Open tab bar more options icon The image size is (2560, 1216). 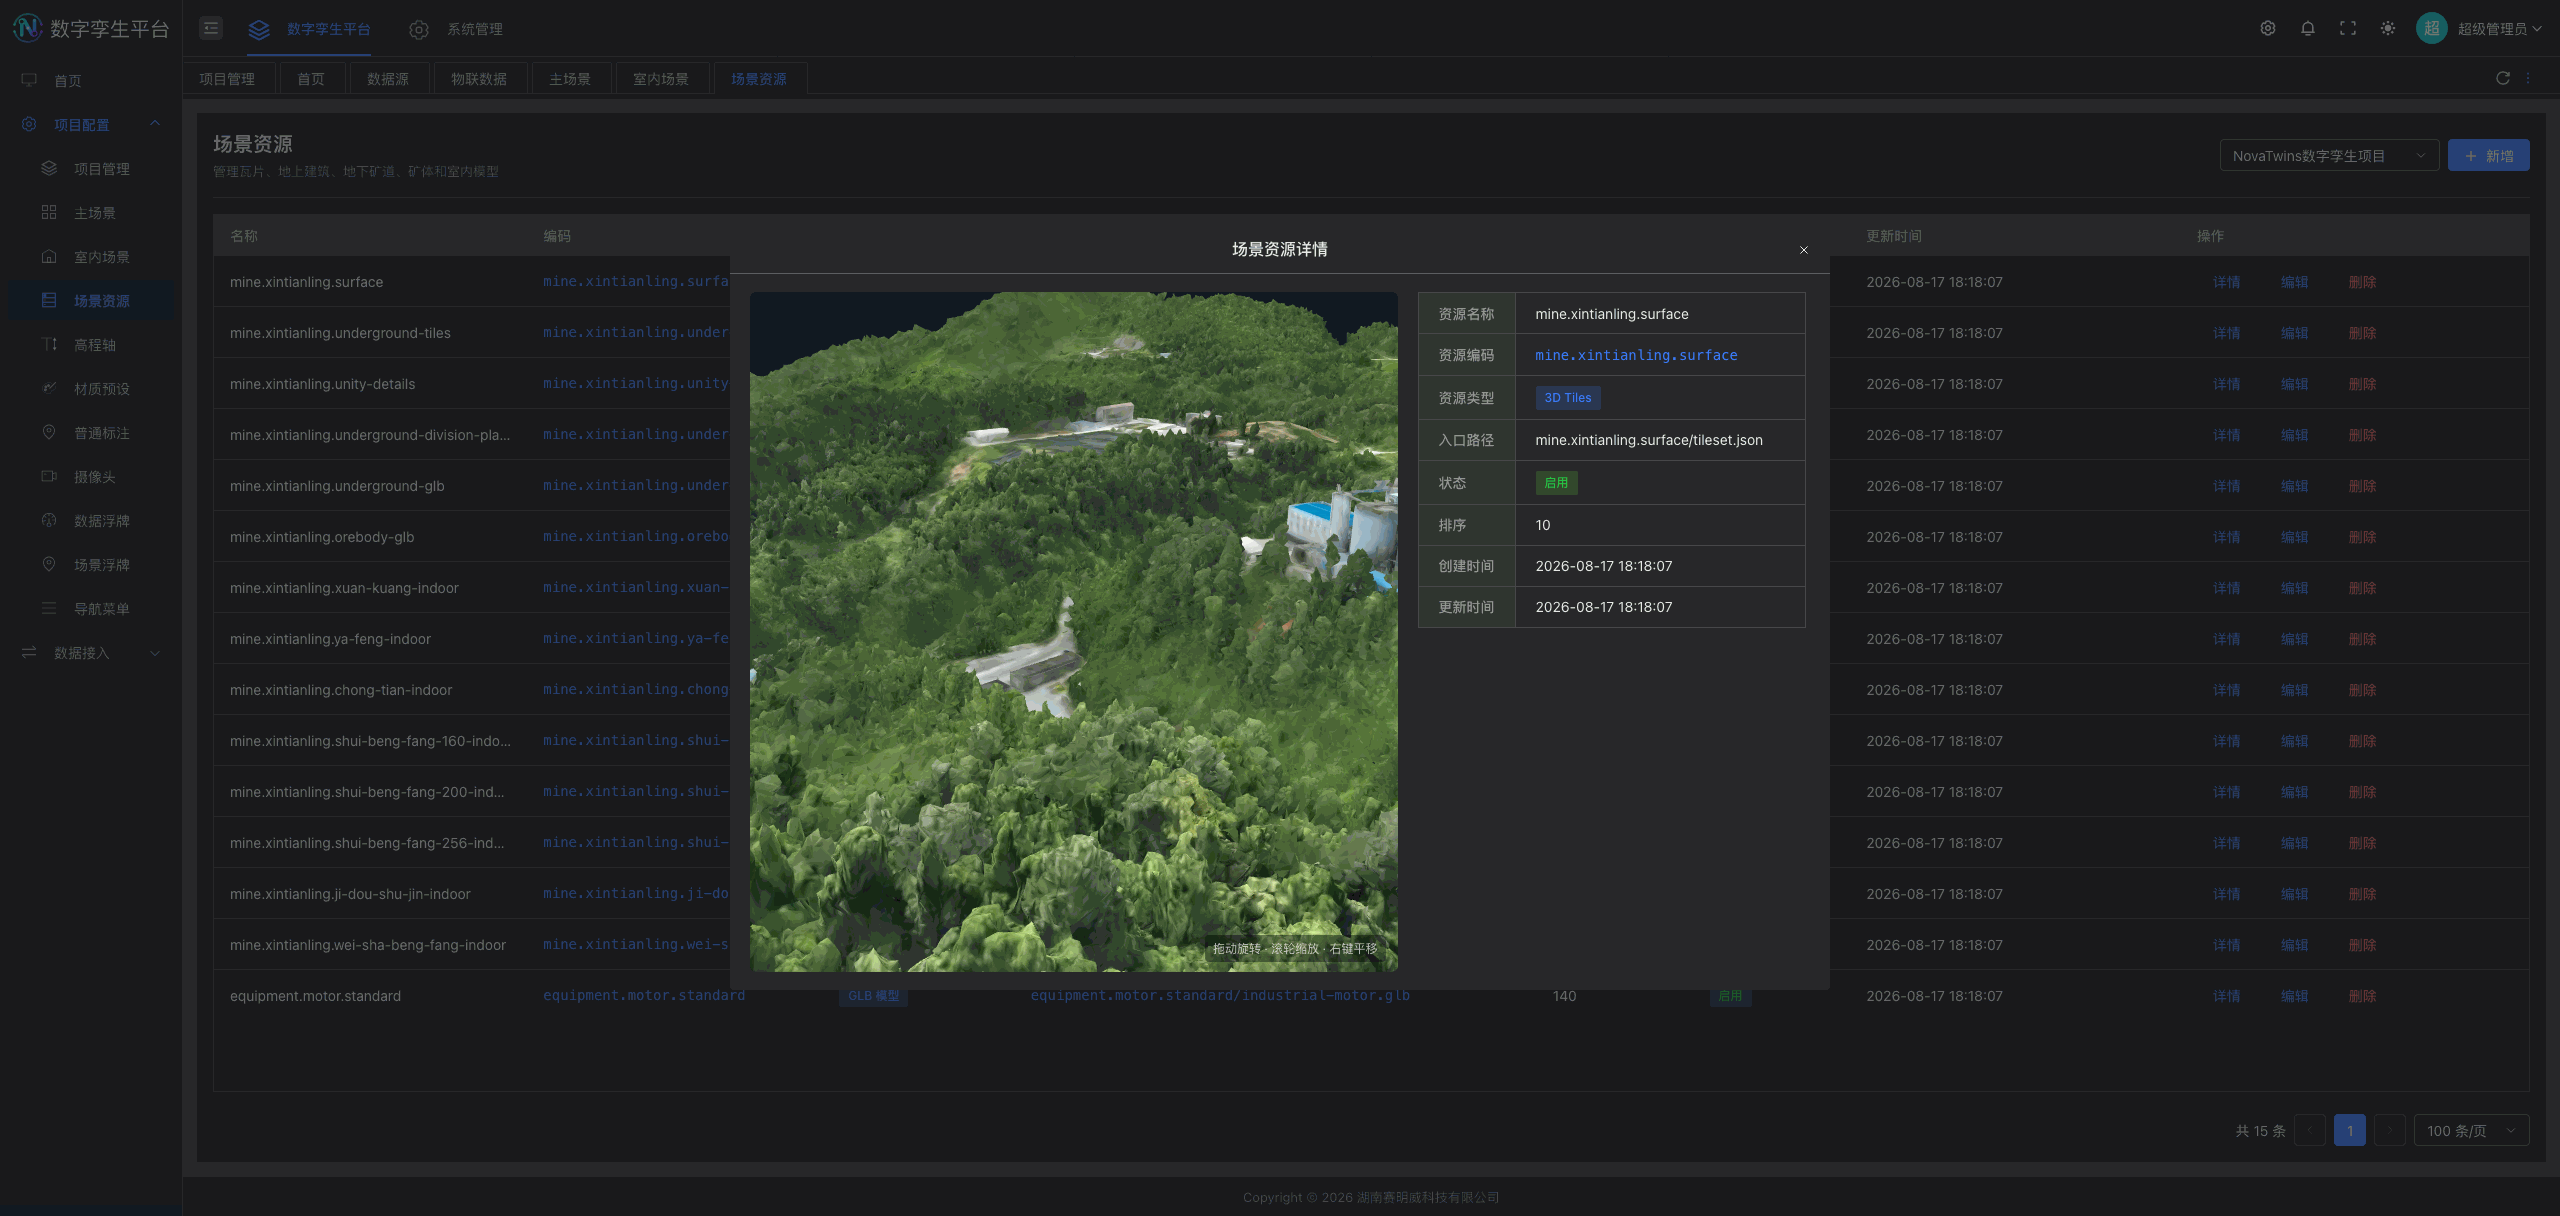2528,78
